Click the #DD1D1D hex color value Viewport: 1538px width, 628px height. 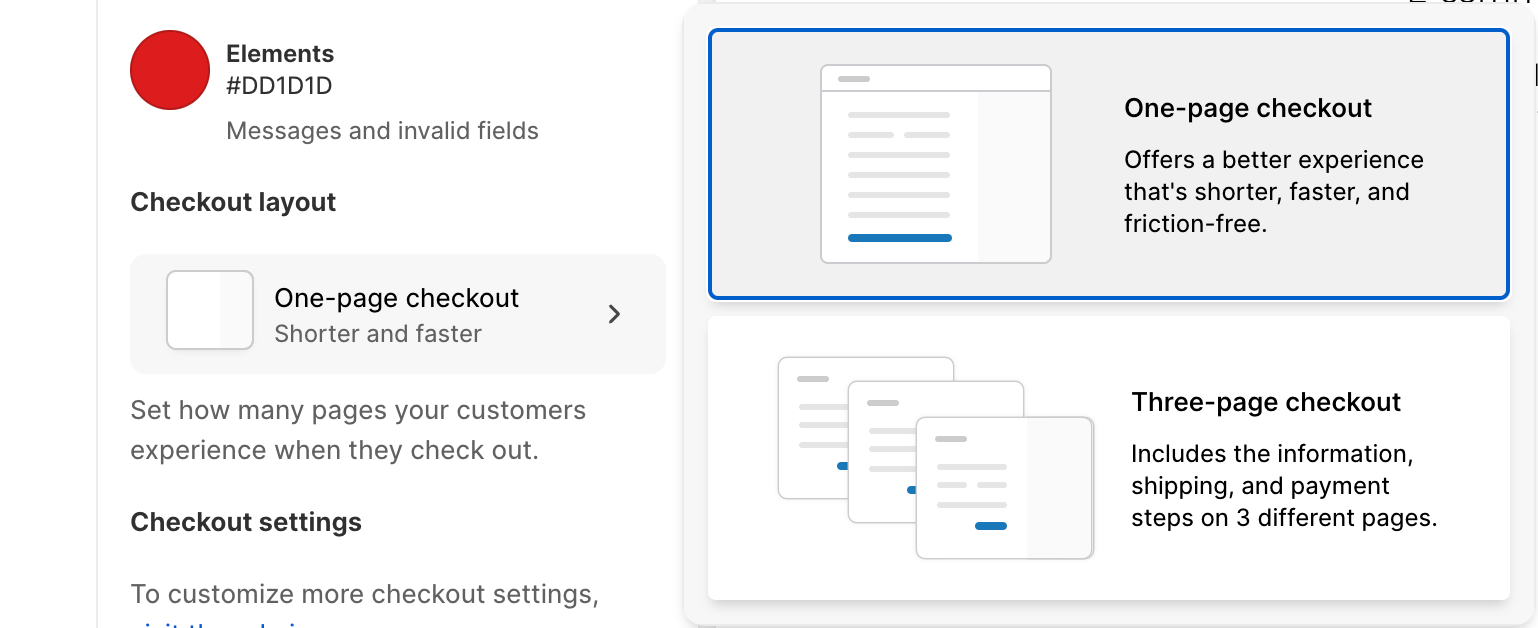coord(279,86)
